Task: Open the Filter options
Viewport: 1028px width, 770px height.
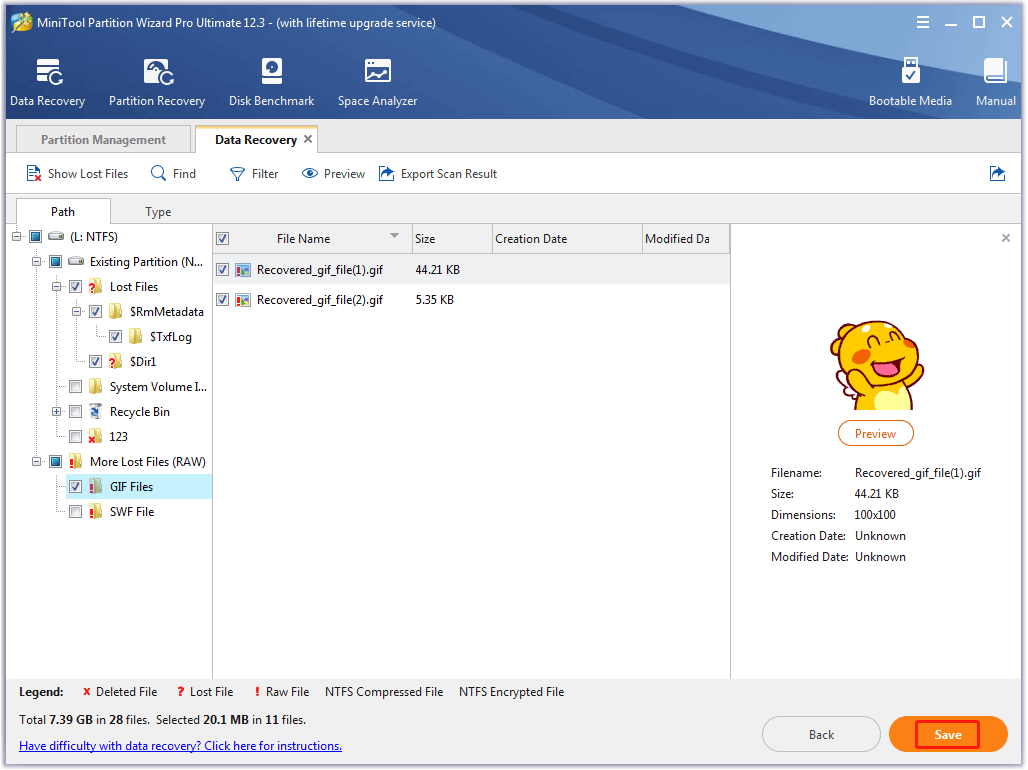Action: pos(253,173)
